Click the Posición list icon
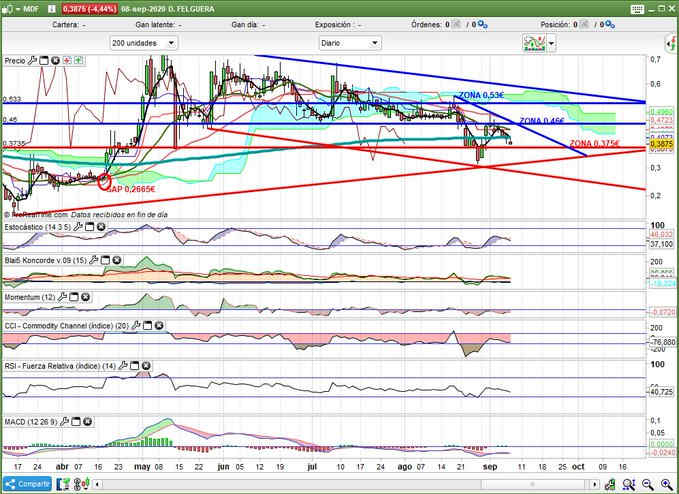The height and width of the screenshot is (494, 679). pyautogui.click(x=584, y=25)
